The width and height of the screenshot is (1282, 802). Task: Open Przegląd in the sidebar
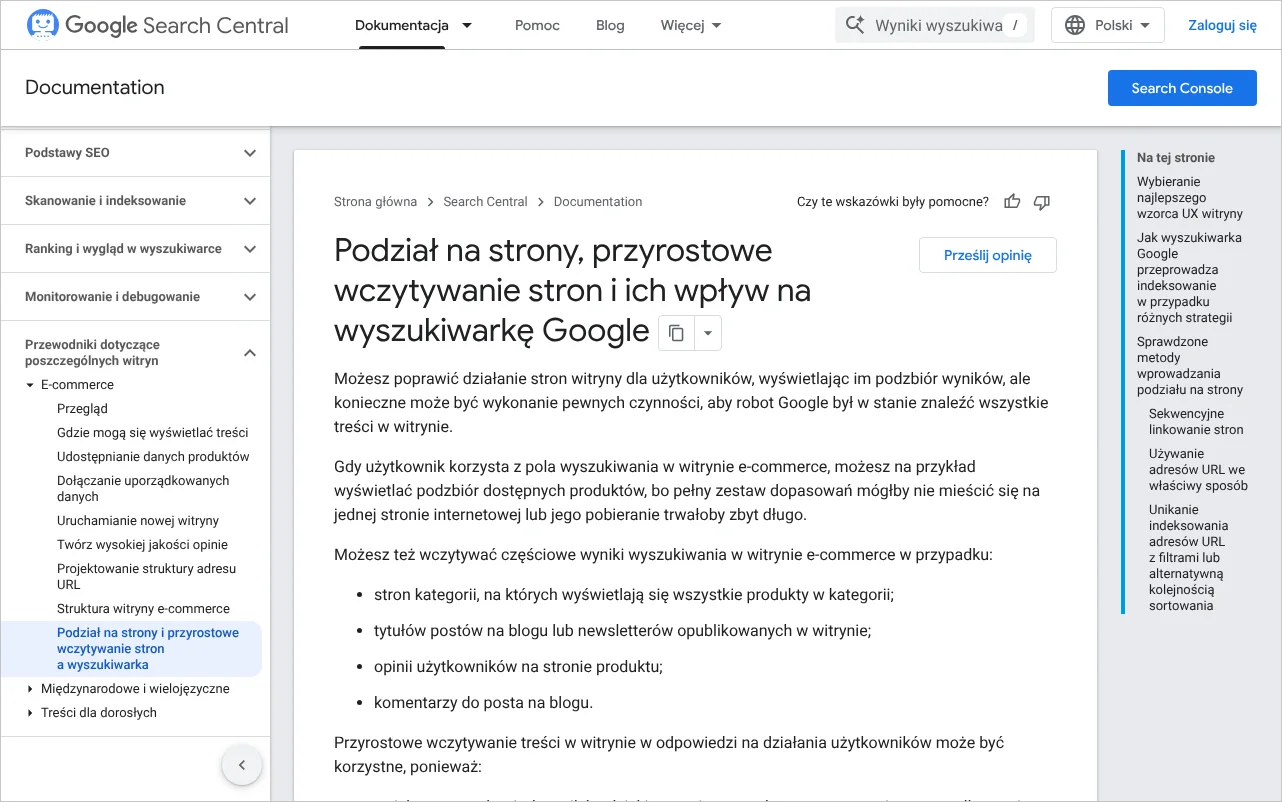pyautogui.click(x=82, y=409)
